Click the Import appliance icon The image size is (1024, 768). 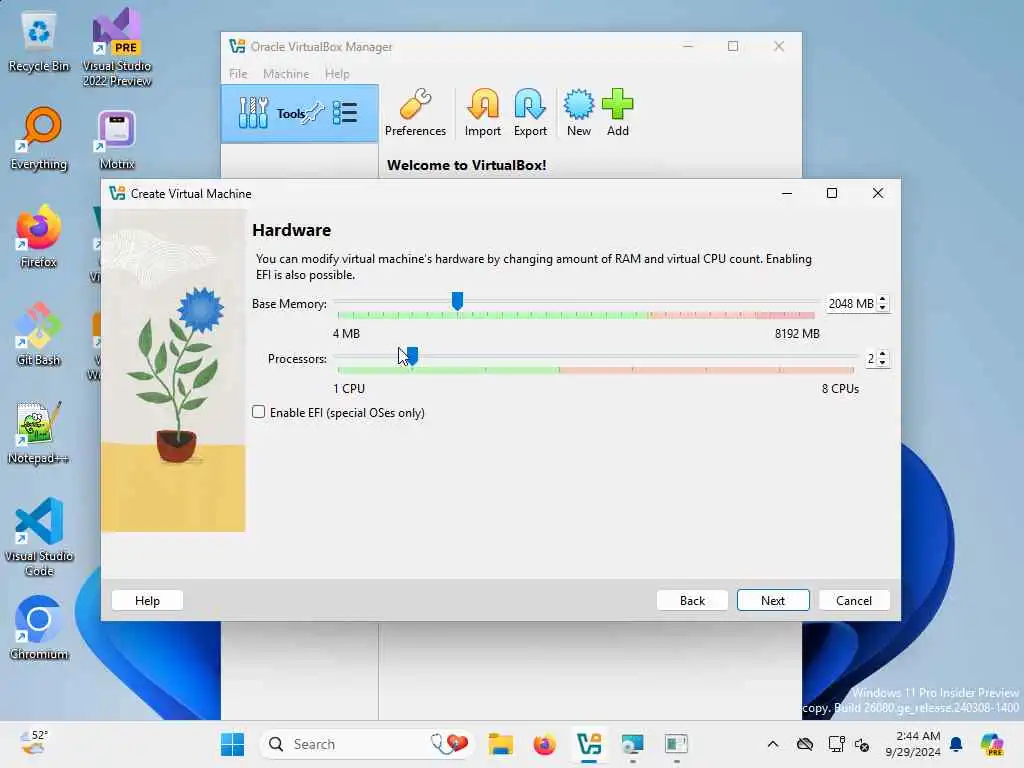click(x=483, y=104)
